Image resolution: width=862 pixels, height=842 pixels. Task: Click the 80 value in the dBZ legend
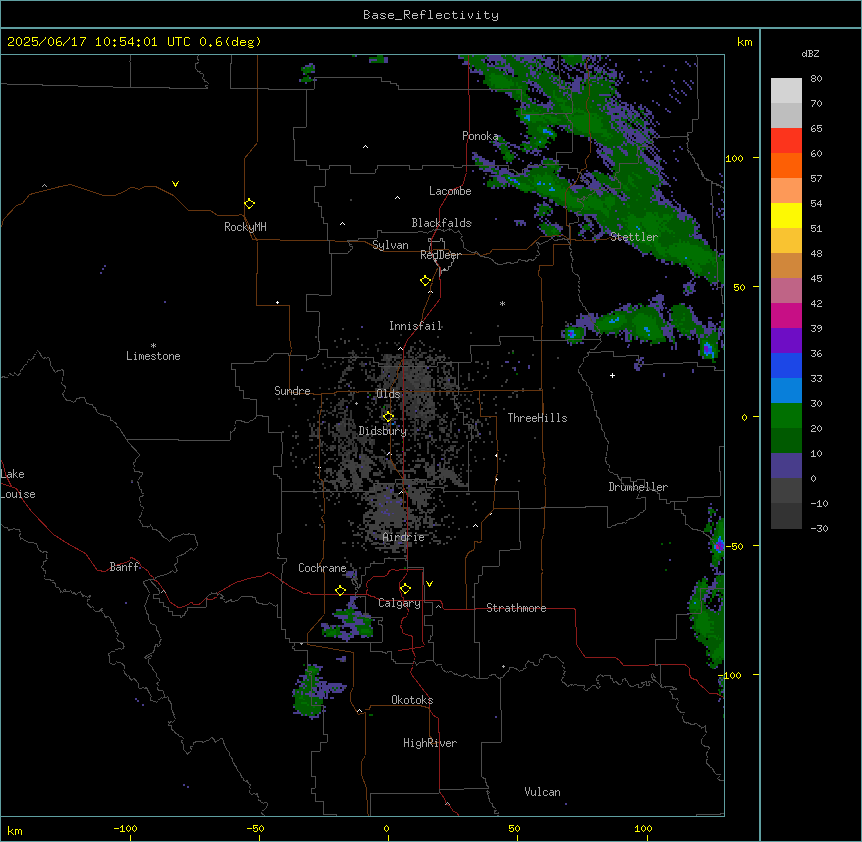click(816, 79)
